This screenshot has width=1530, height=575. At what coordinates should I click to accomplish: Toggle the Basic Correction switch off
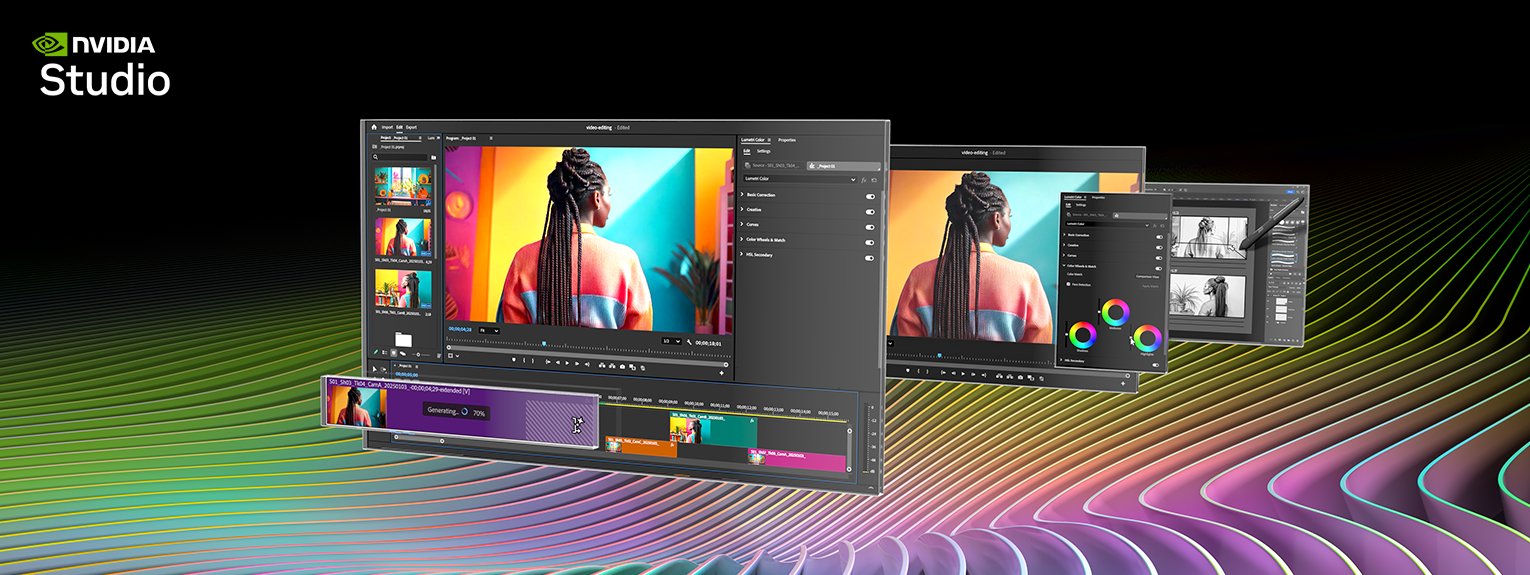click(x=870, y=196)
